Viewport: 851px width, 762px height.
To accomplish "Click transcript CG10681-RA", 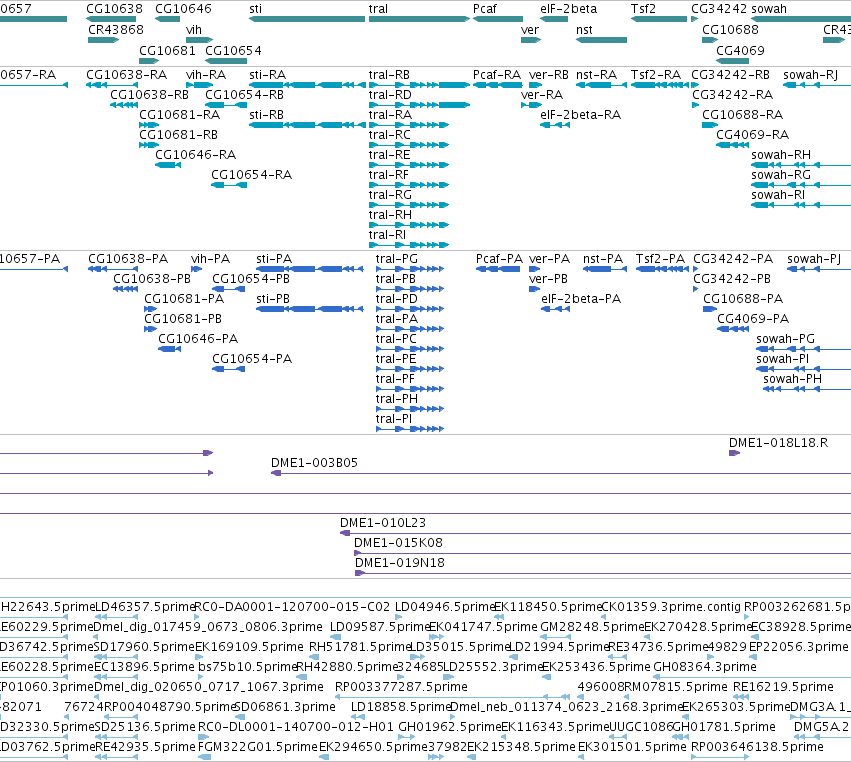I will point(149,125).
